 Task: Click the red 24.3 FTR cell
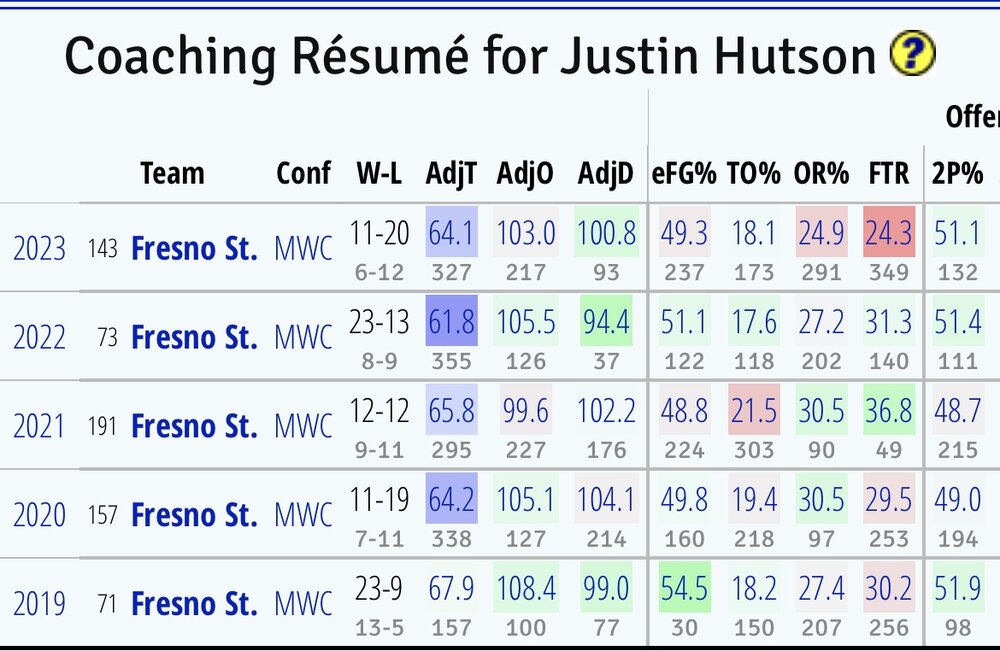coord(889,234)
